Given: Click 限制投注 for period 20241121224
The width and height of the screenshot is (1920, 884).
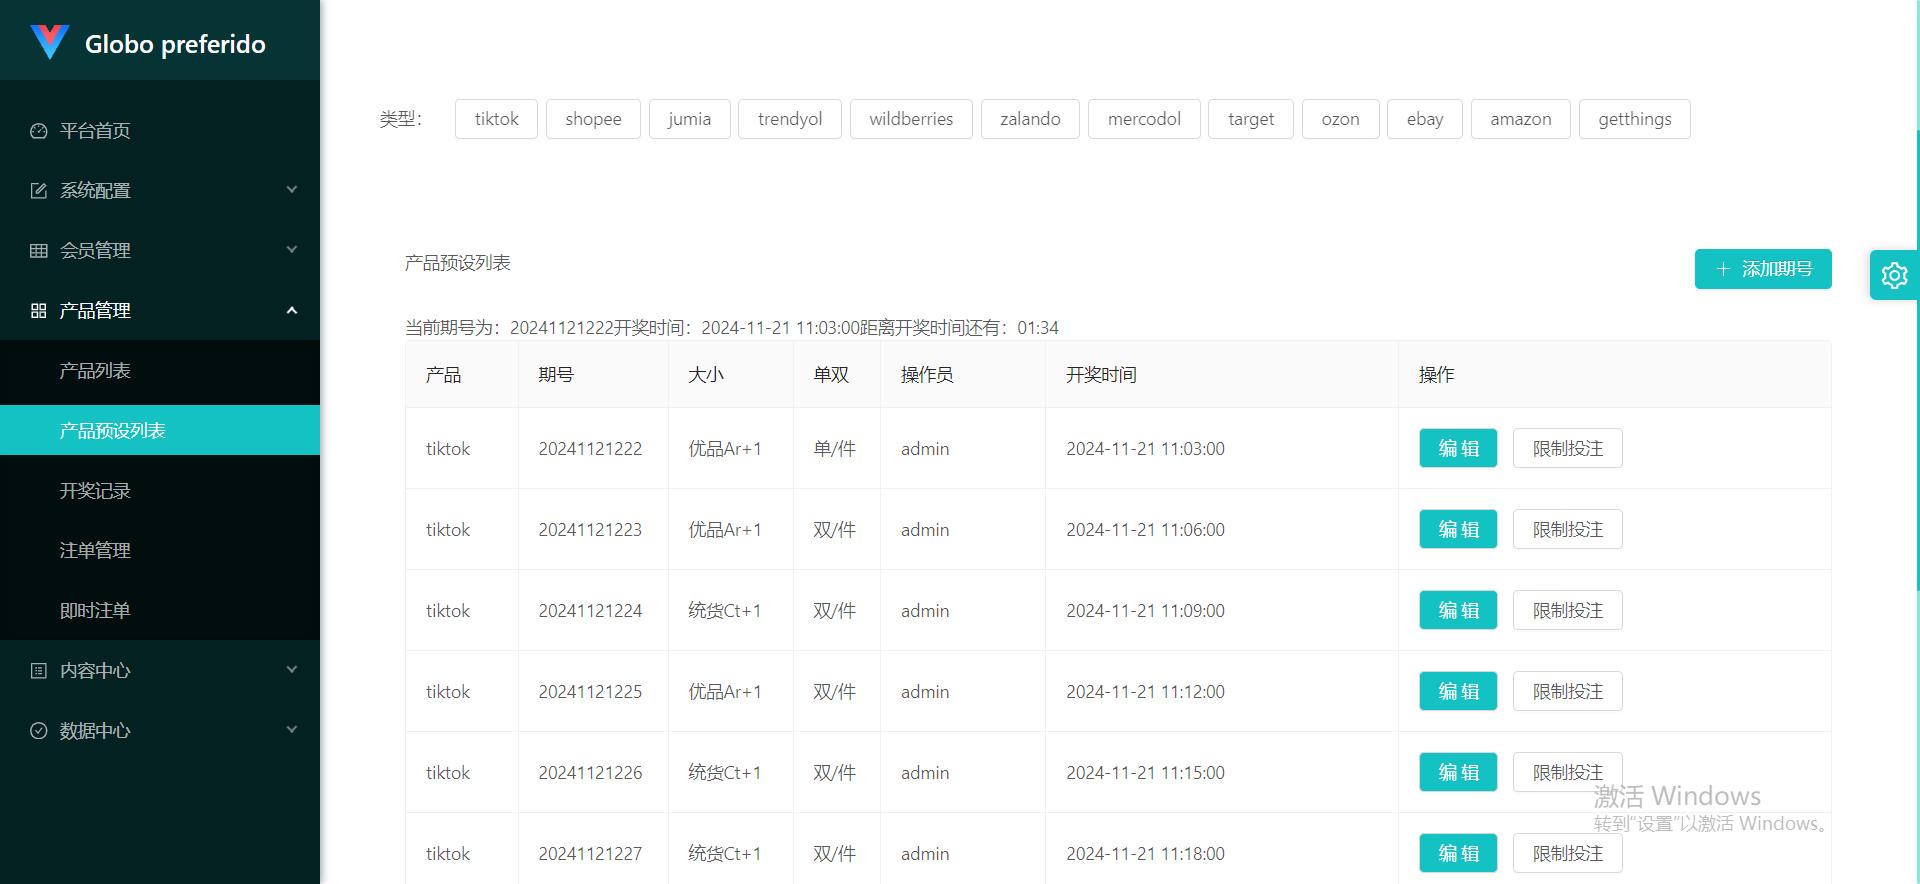Looking at the screenshot, I should click(x=1568, y=610).
